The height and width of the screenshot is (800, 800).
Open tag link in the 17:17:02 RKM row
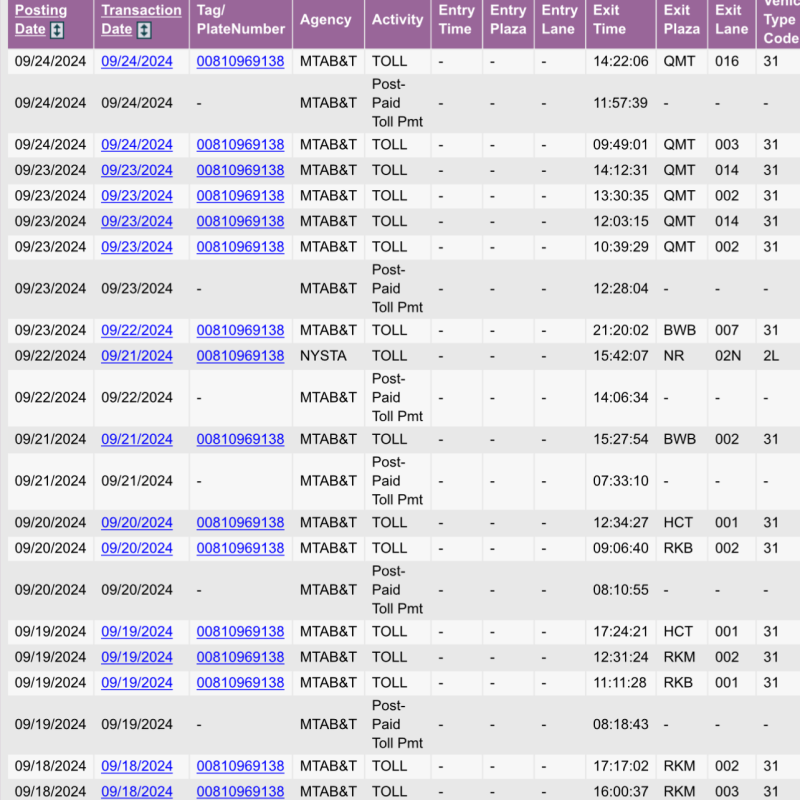pyautogui.click(x=240, y=766)
